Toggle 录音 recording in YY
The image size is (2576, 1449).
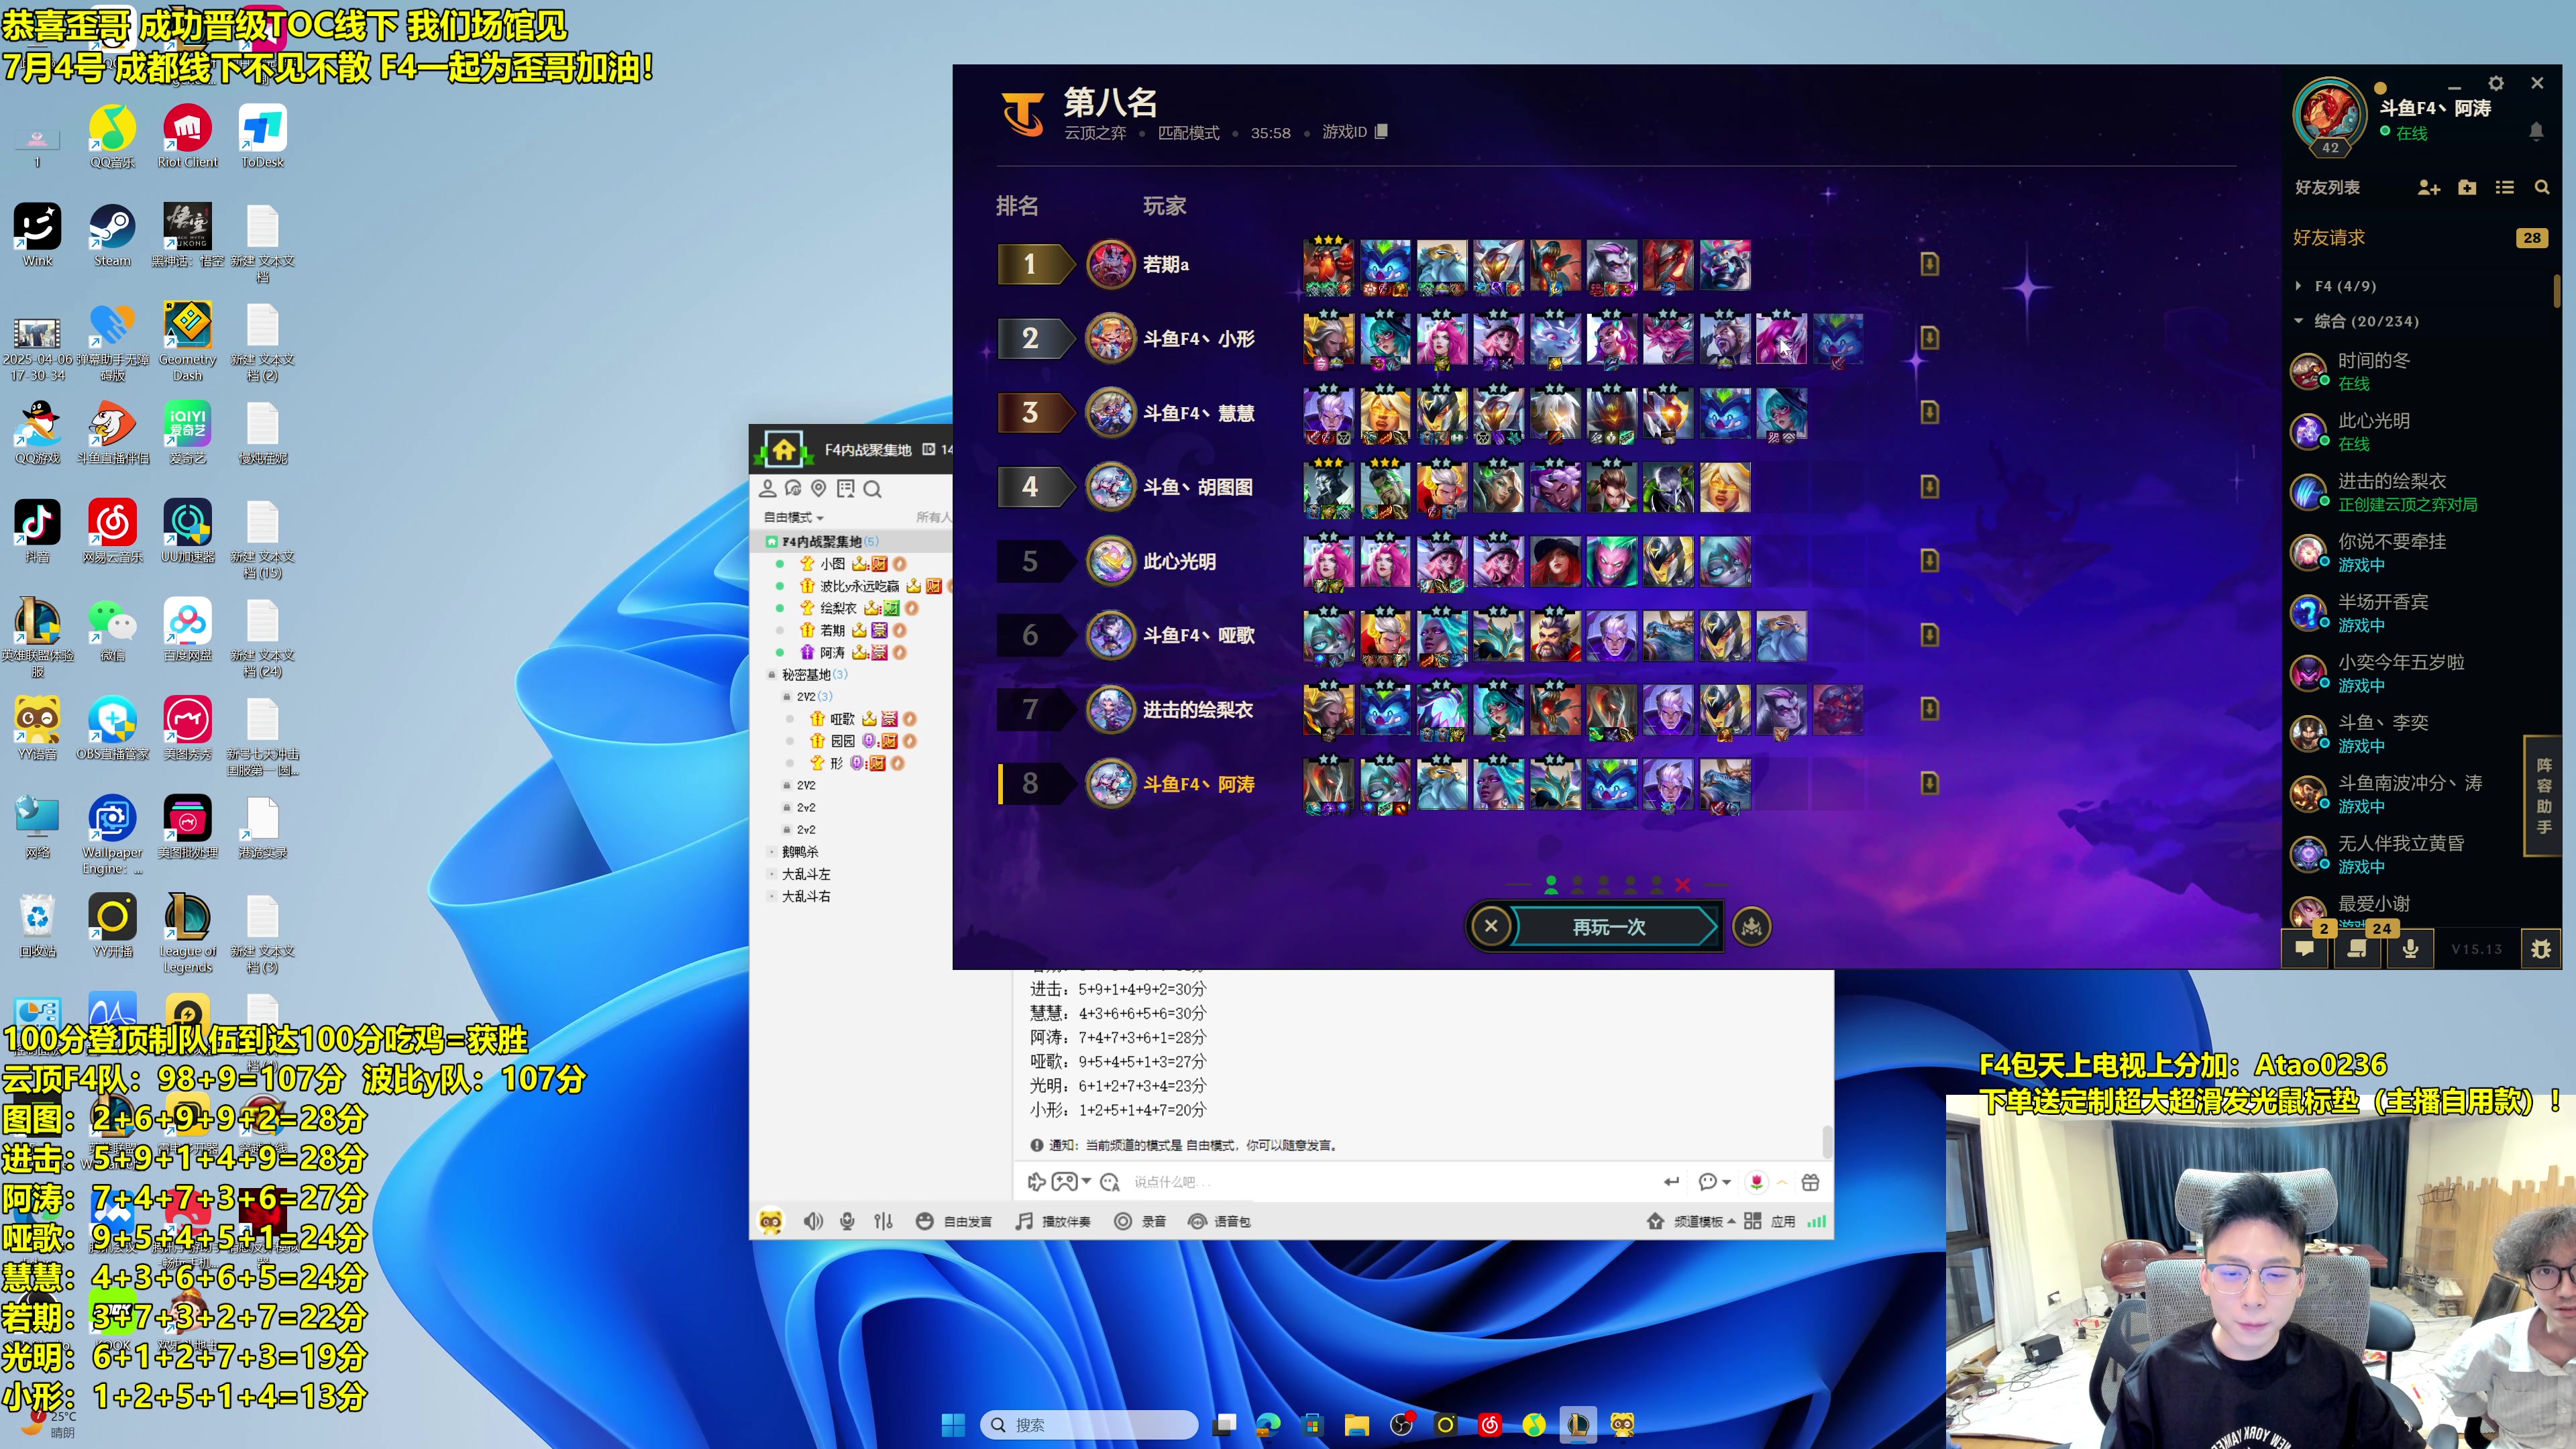point(1140,1221)
